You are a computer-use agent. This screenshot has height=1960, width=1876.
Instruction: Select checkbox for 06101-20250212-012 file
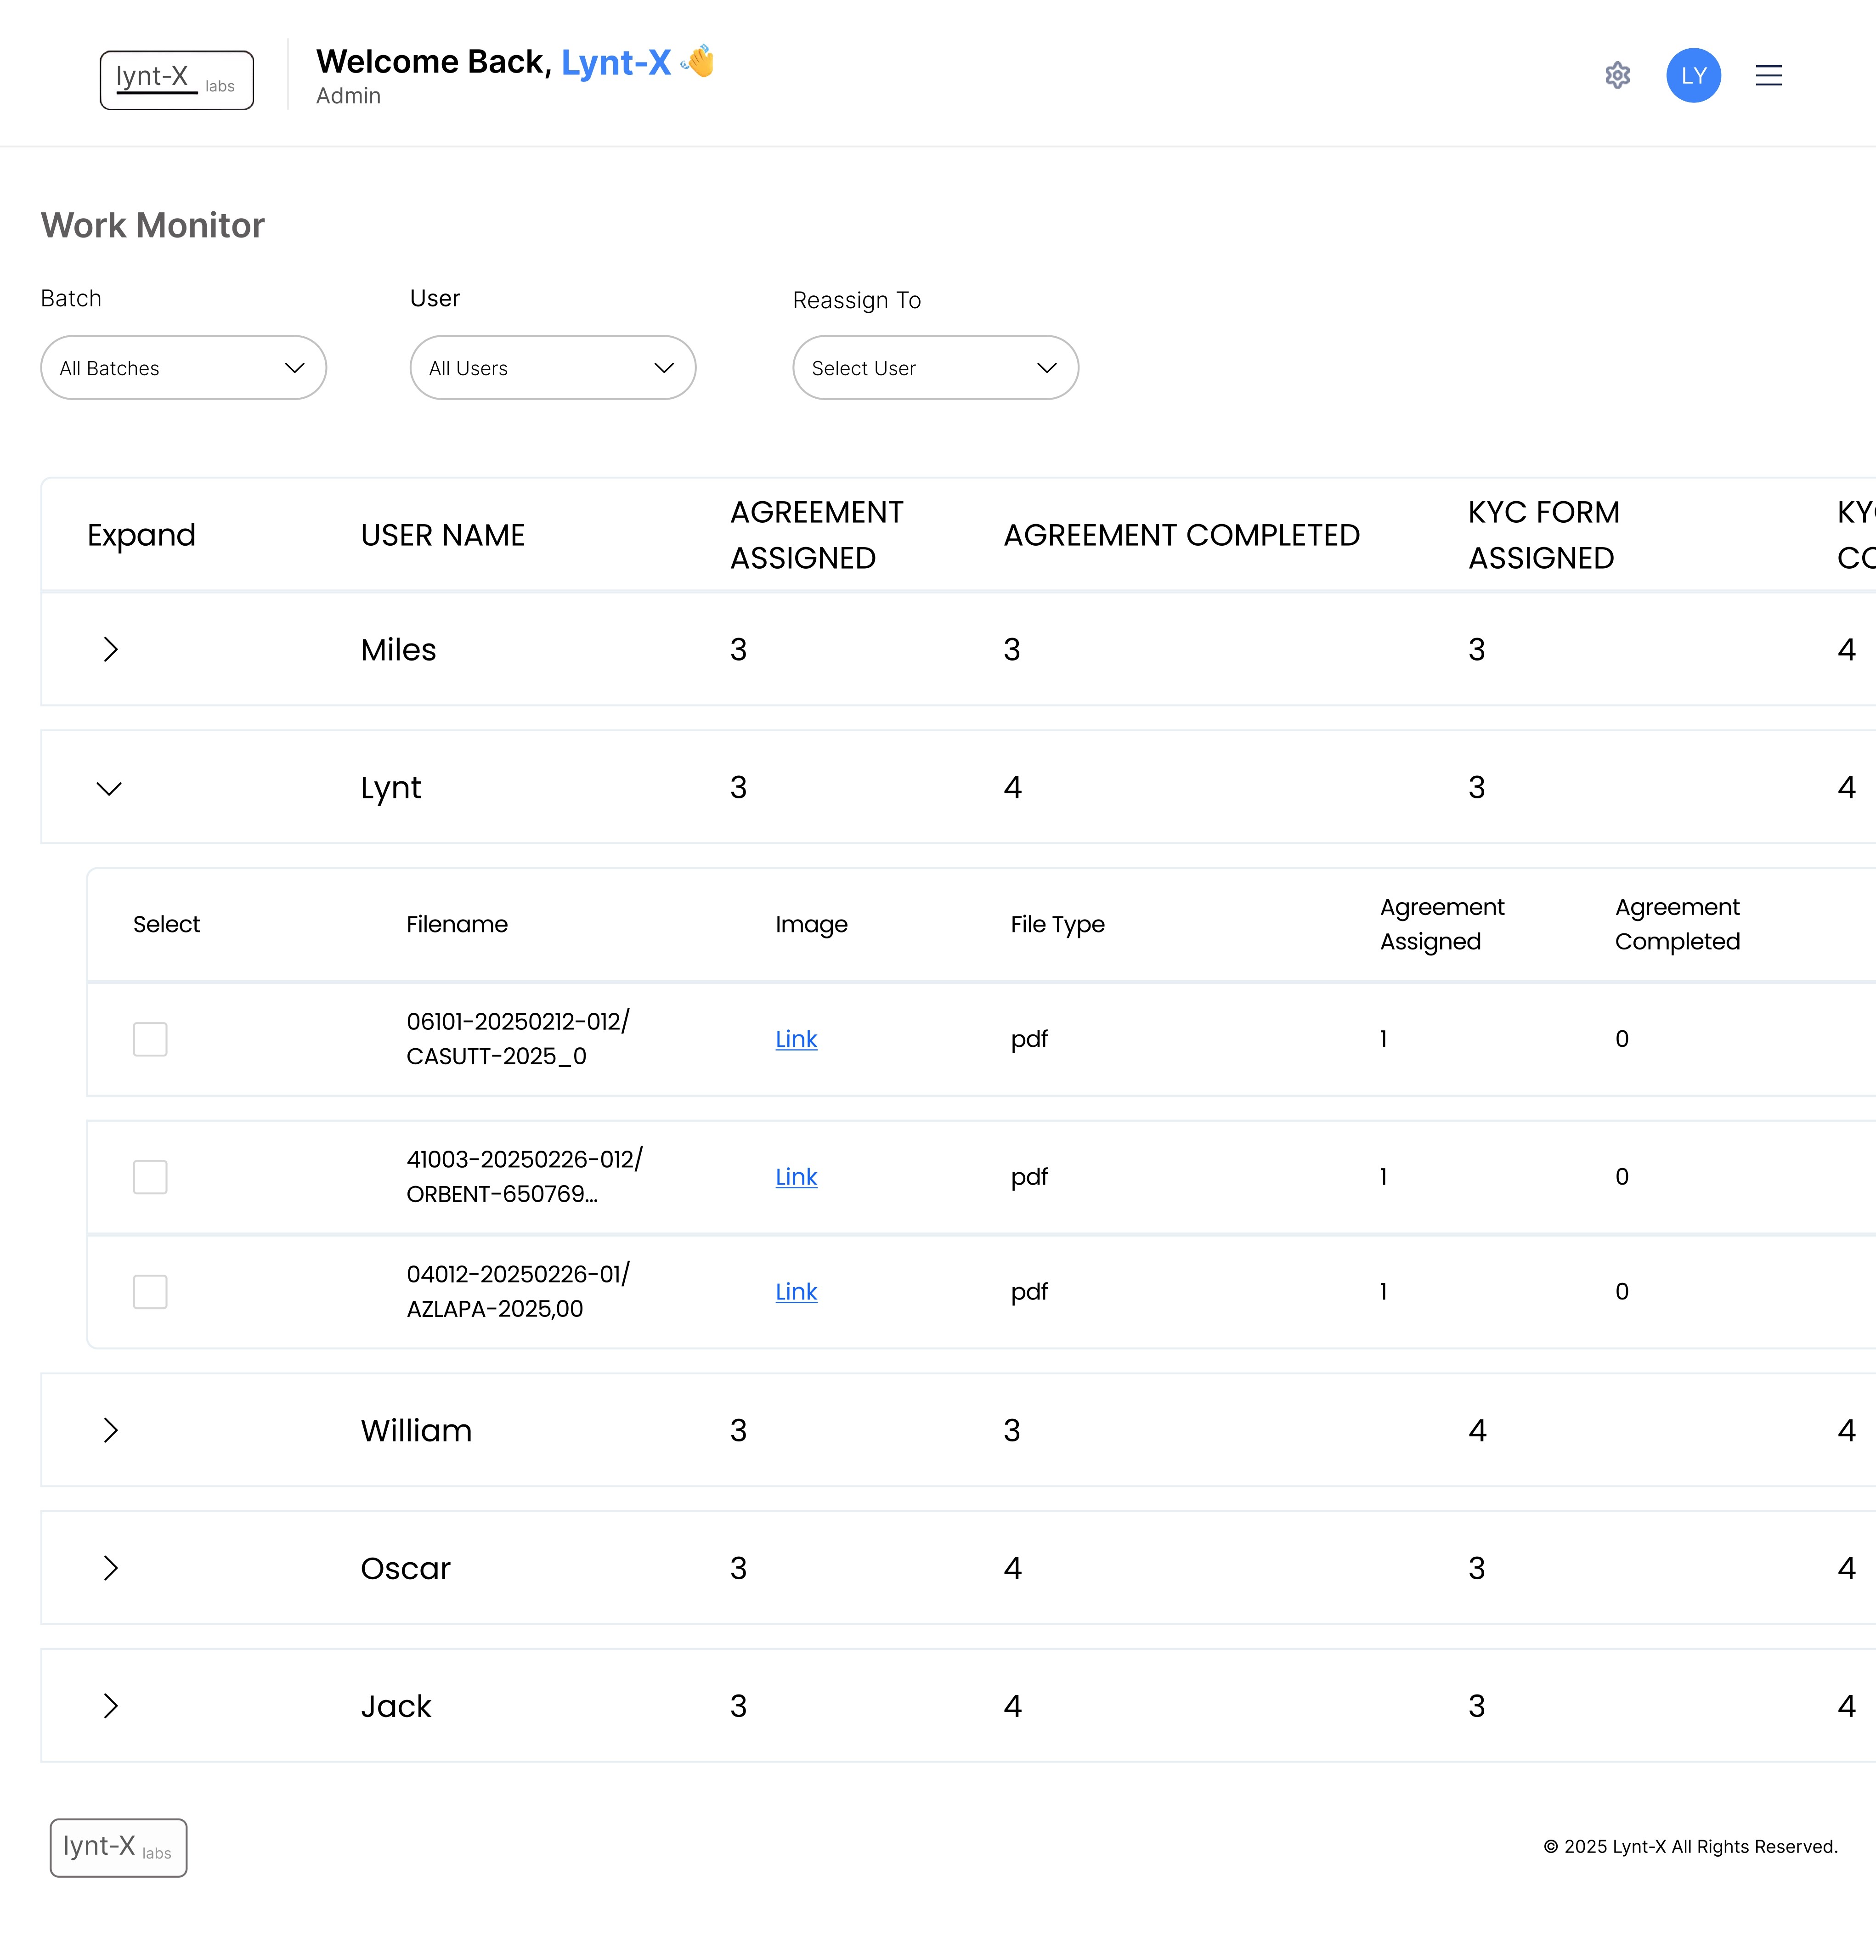150,1039
